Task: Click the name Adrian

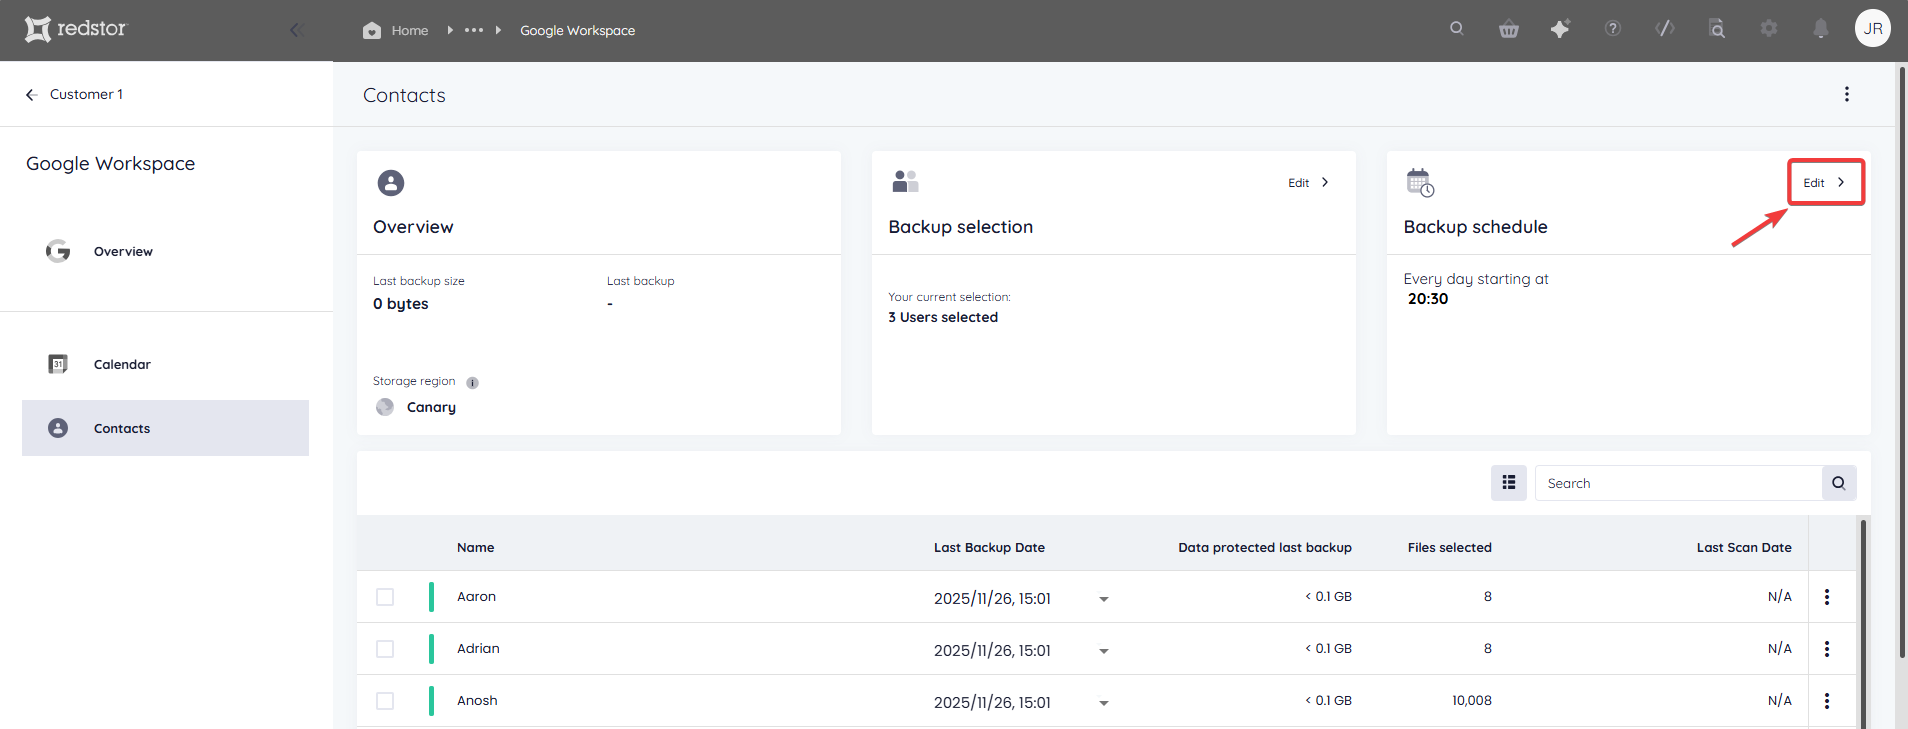Action: (x=478, y=649)
